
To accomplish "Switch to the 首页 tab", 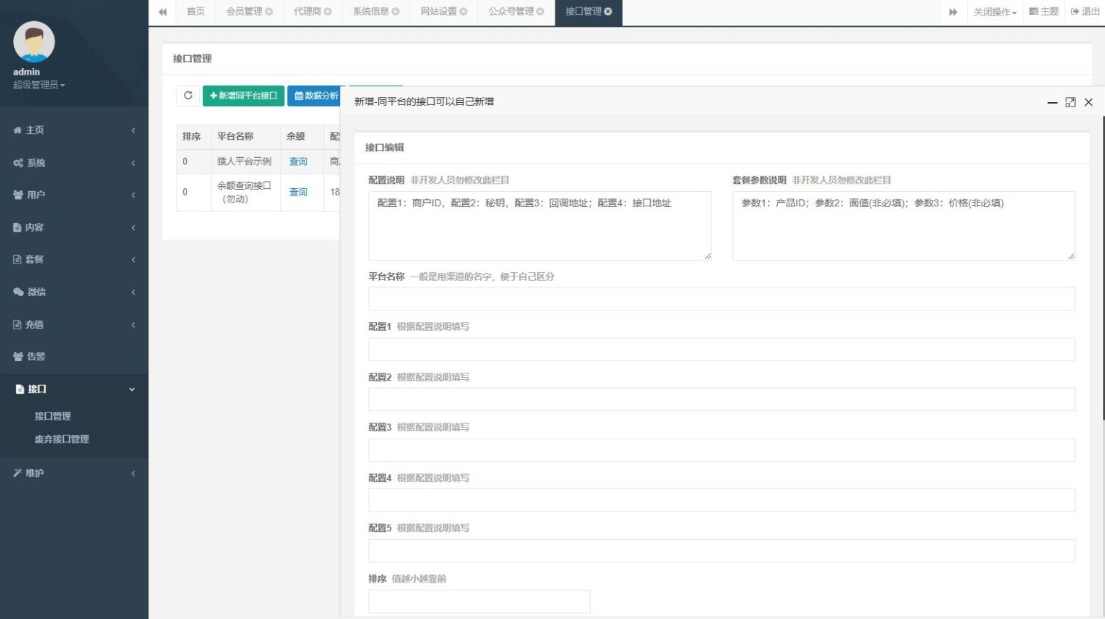I will (x=195, y=12).
